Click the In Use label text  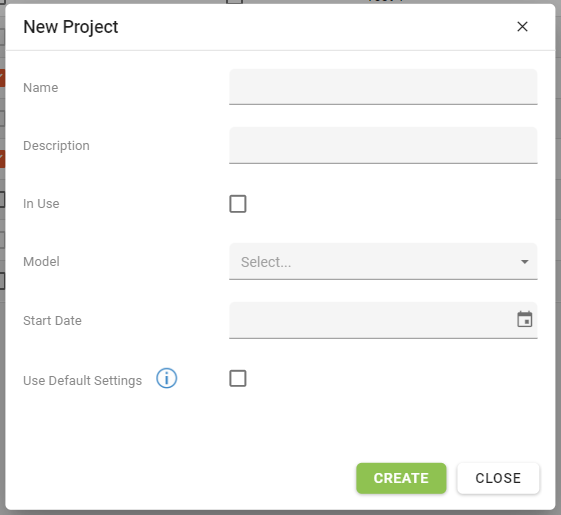(x=41, y=204)
